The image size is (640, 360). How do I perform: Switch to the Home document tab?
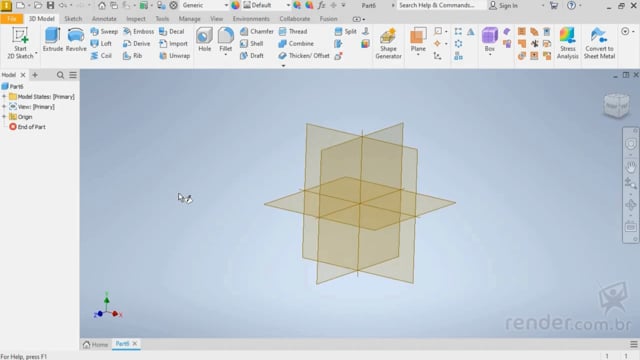click(96, 344)
